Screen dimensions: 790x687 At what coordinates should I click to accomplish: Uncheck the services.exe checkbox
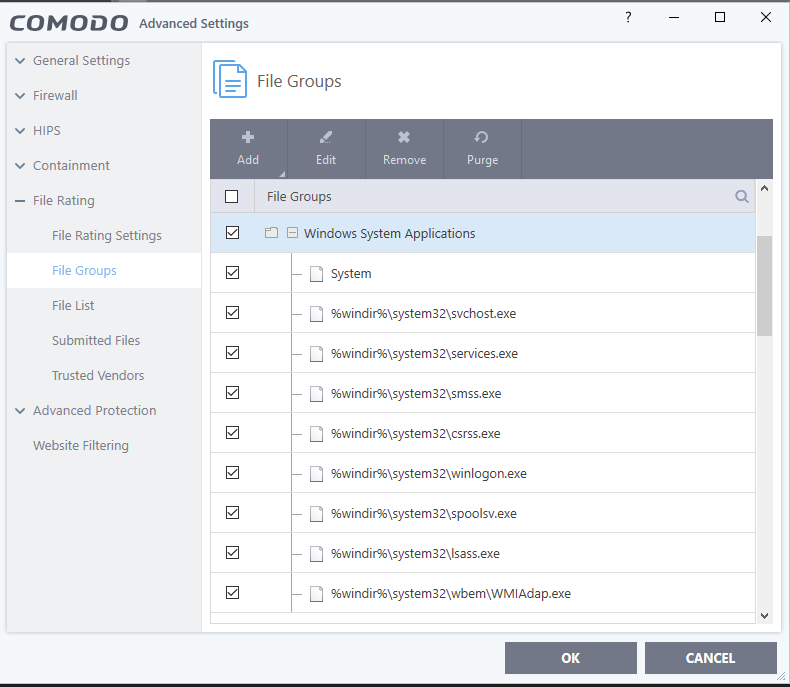point(232,353)
